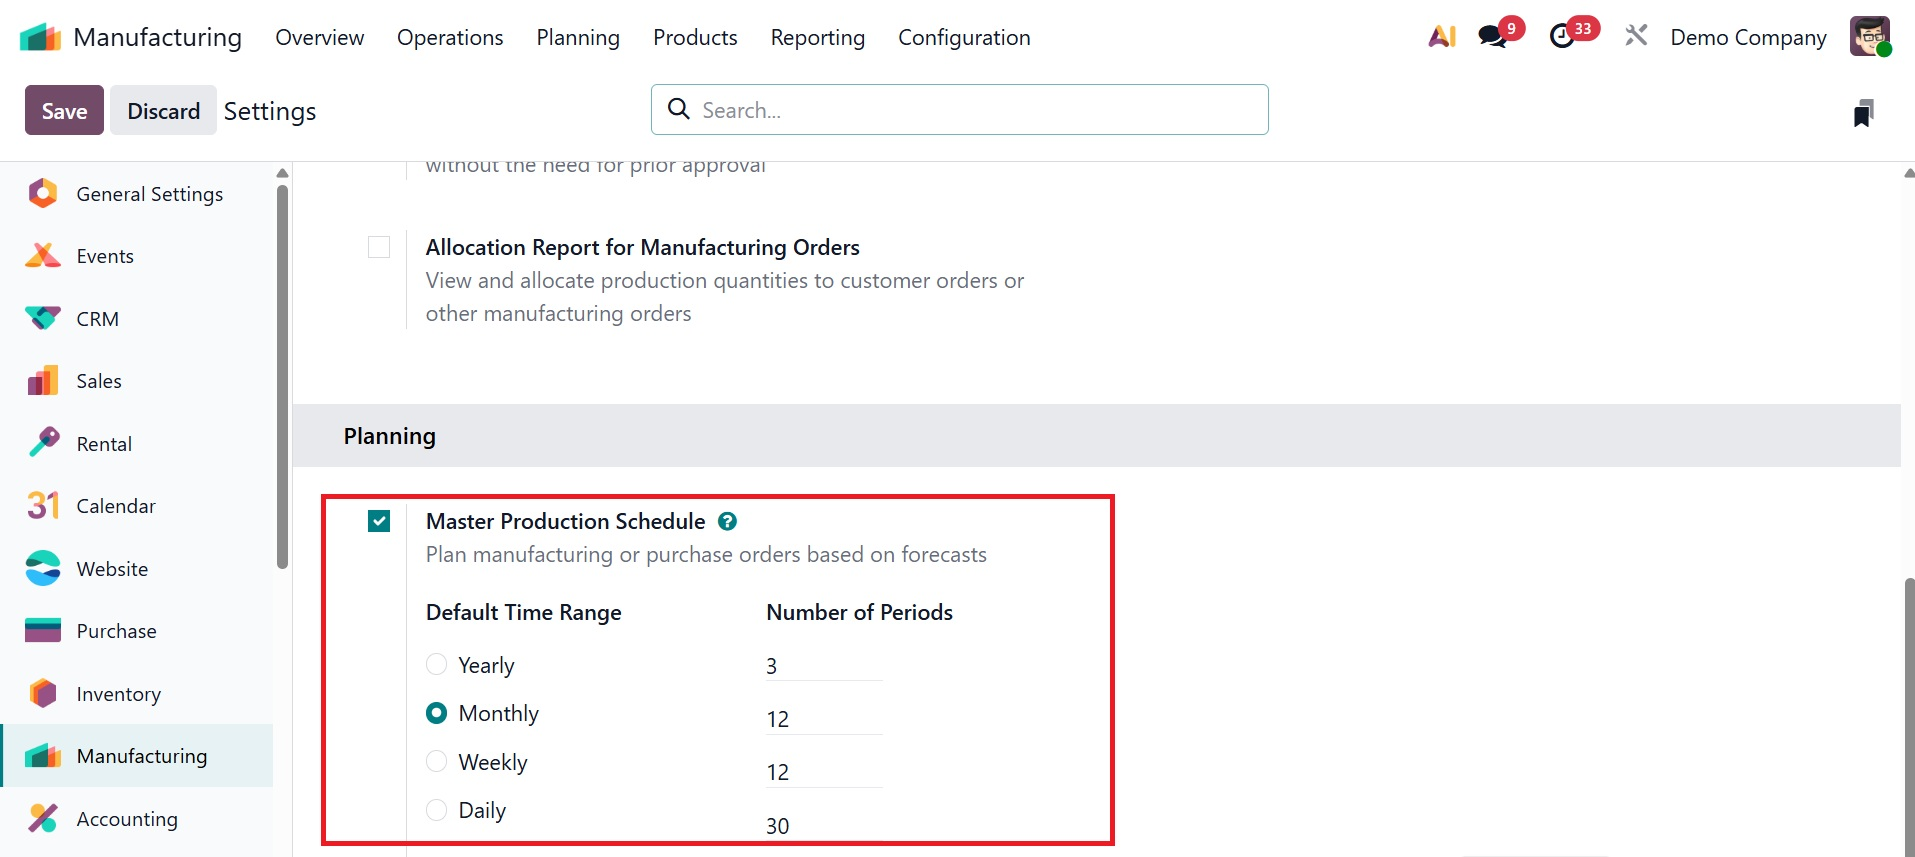The height and width of the screenshot is (857, 1915).
Task: Open the chat messages icon
Action: pos(1493,37)
